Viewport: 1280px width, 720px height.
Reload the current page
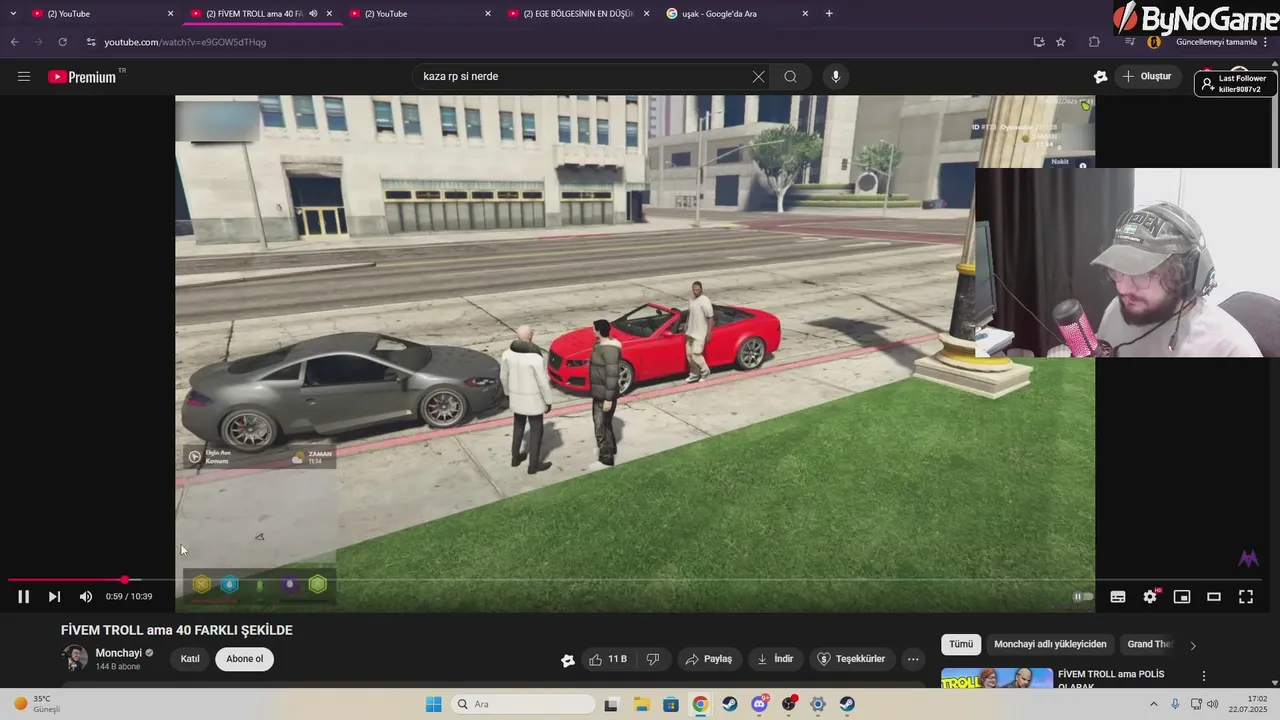(62, 42)
